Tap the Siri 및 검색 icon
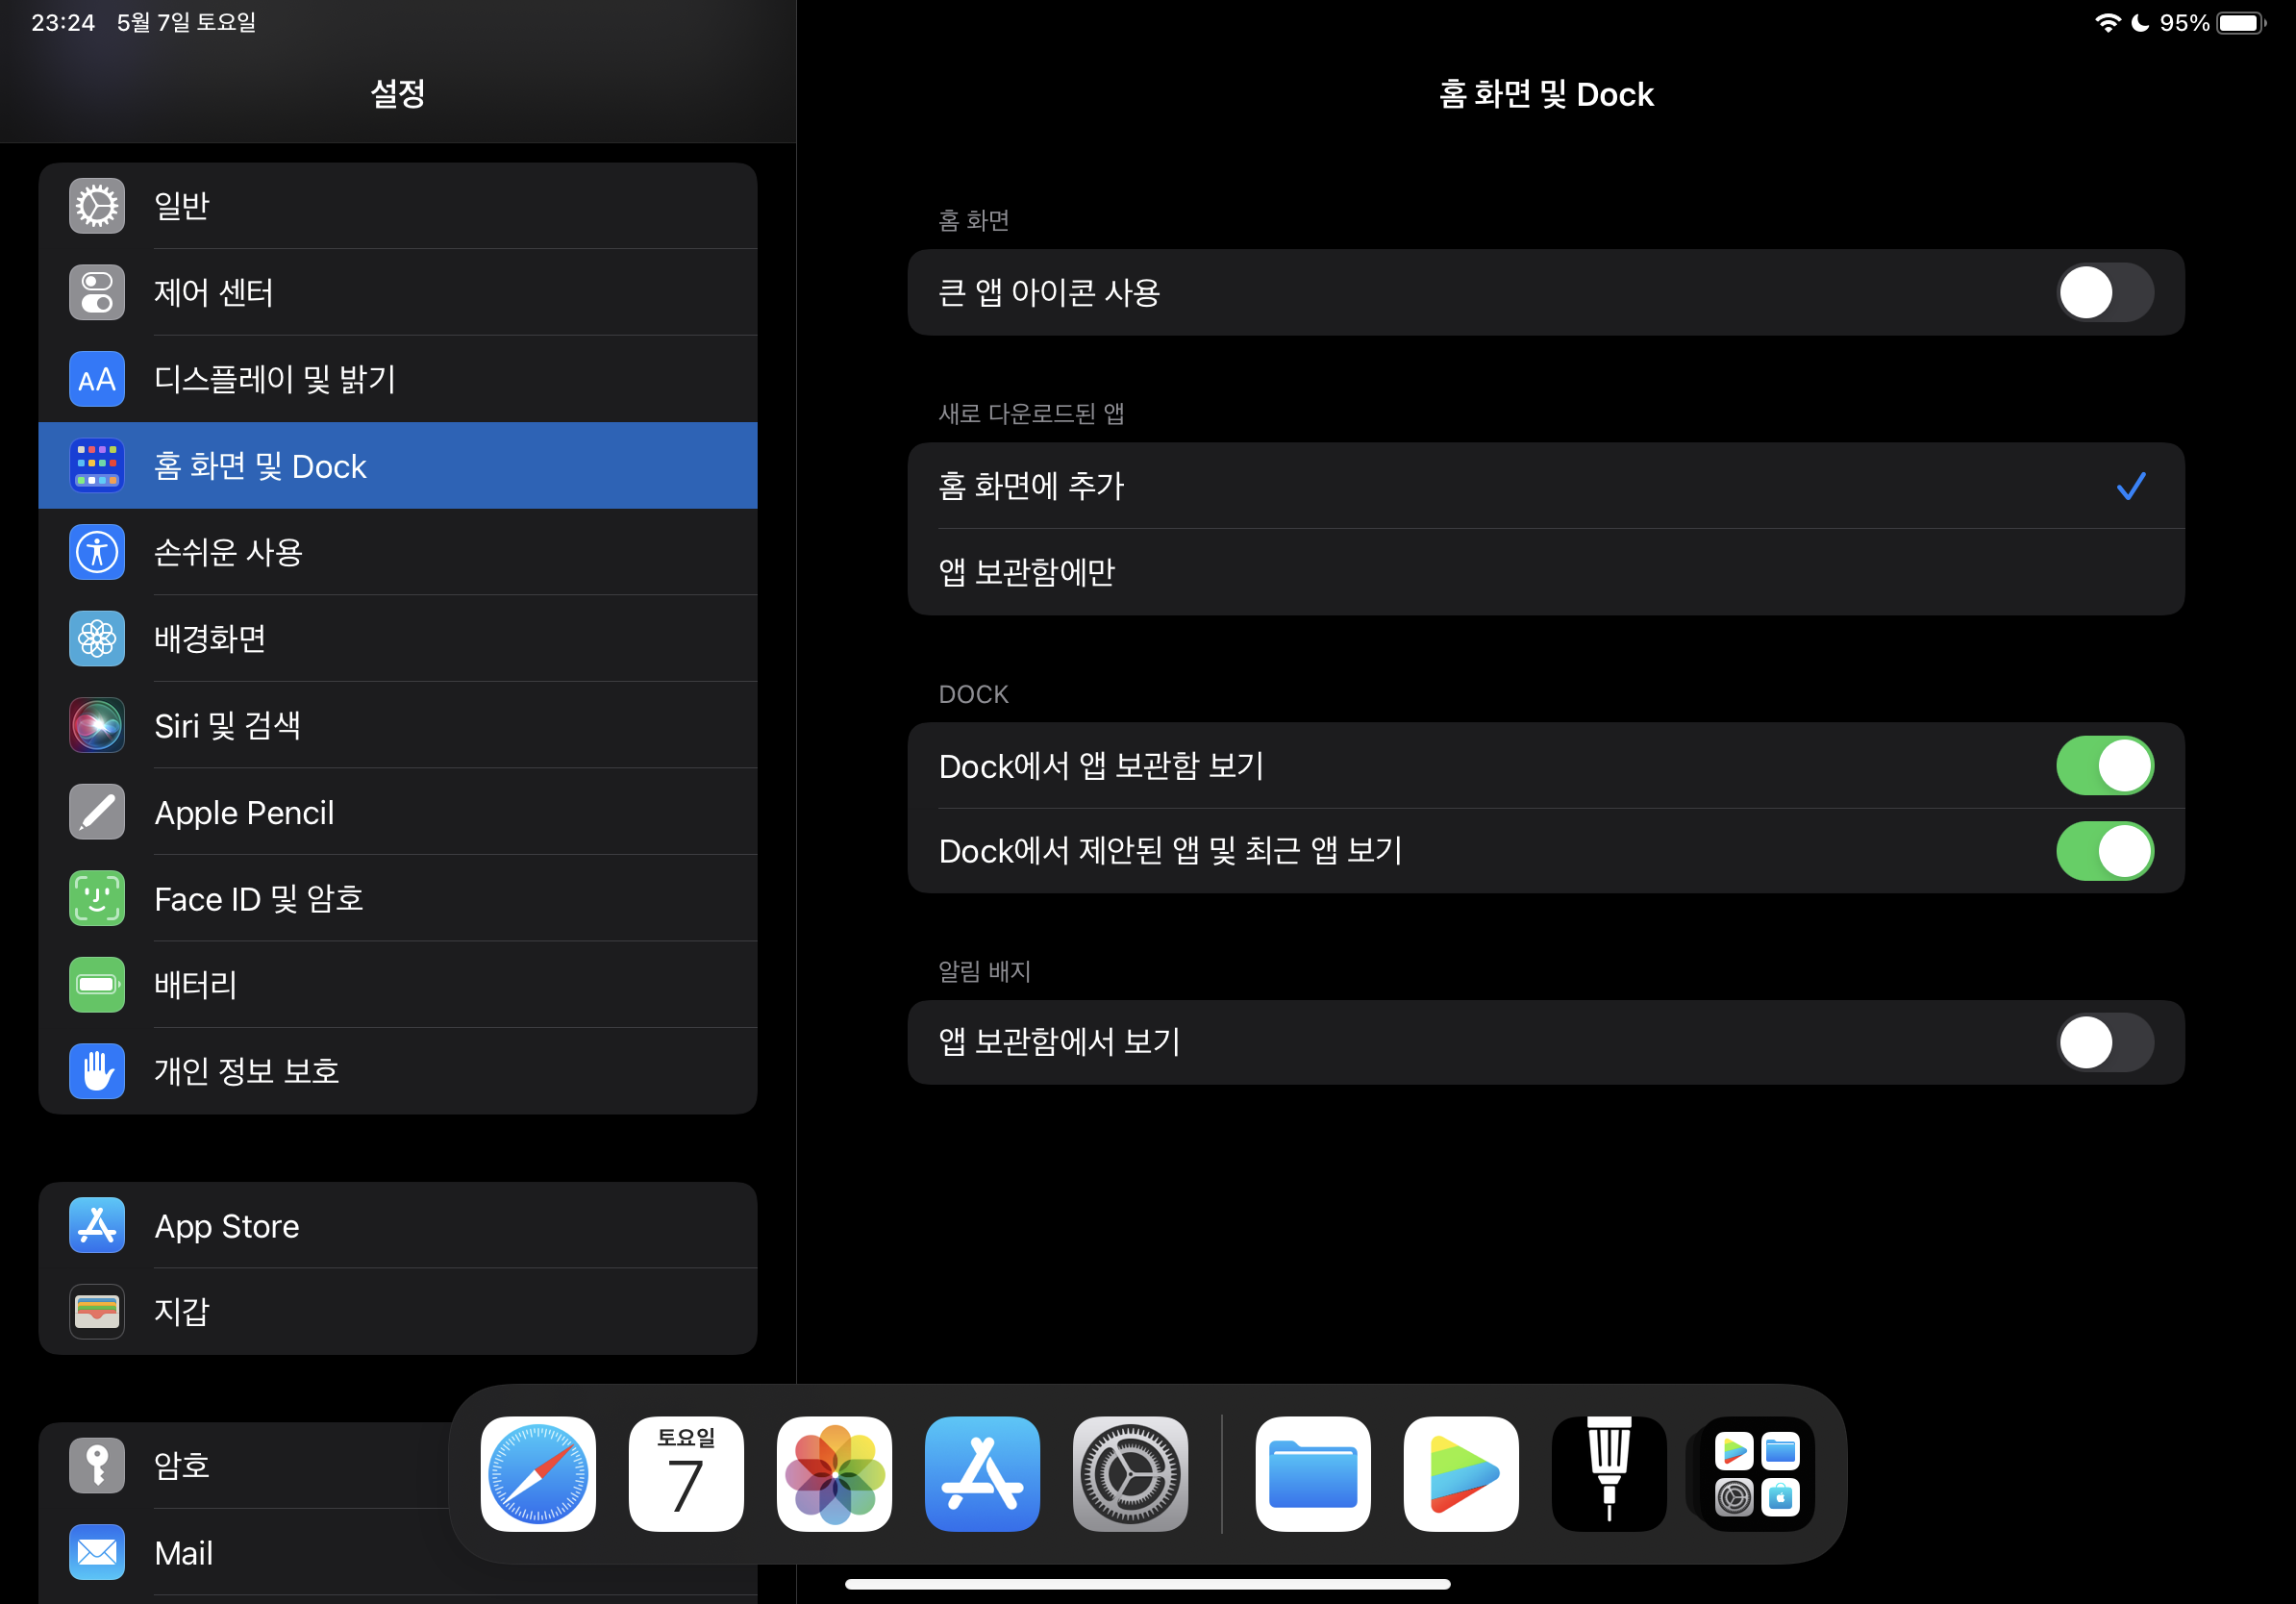The width and height of the screenshot is (2296, 1604). (x=97, y=725)
